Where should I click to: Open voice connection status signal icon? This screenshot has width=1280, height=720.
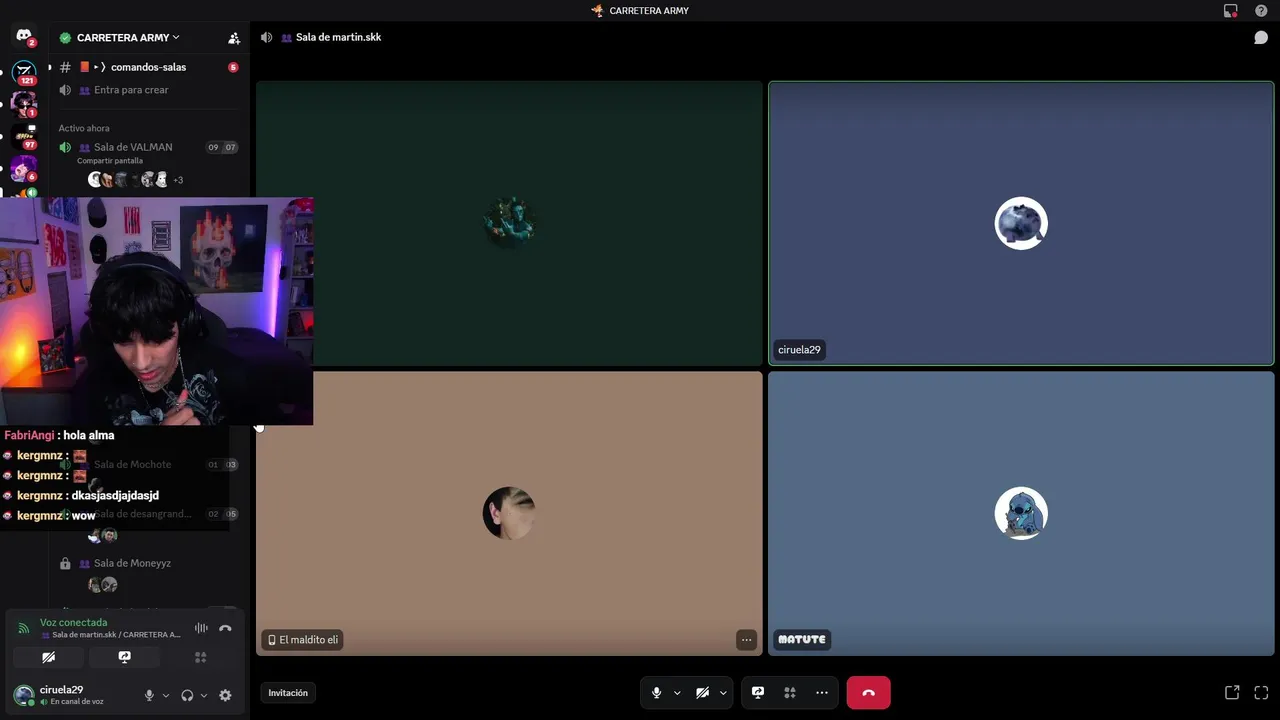coord(24,628)
